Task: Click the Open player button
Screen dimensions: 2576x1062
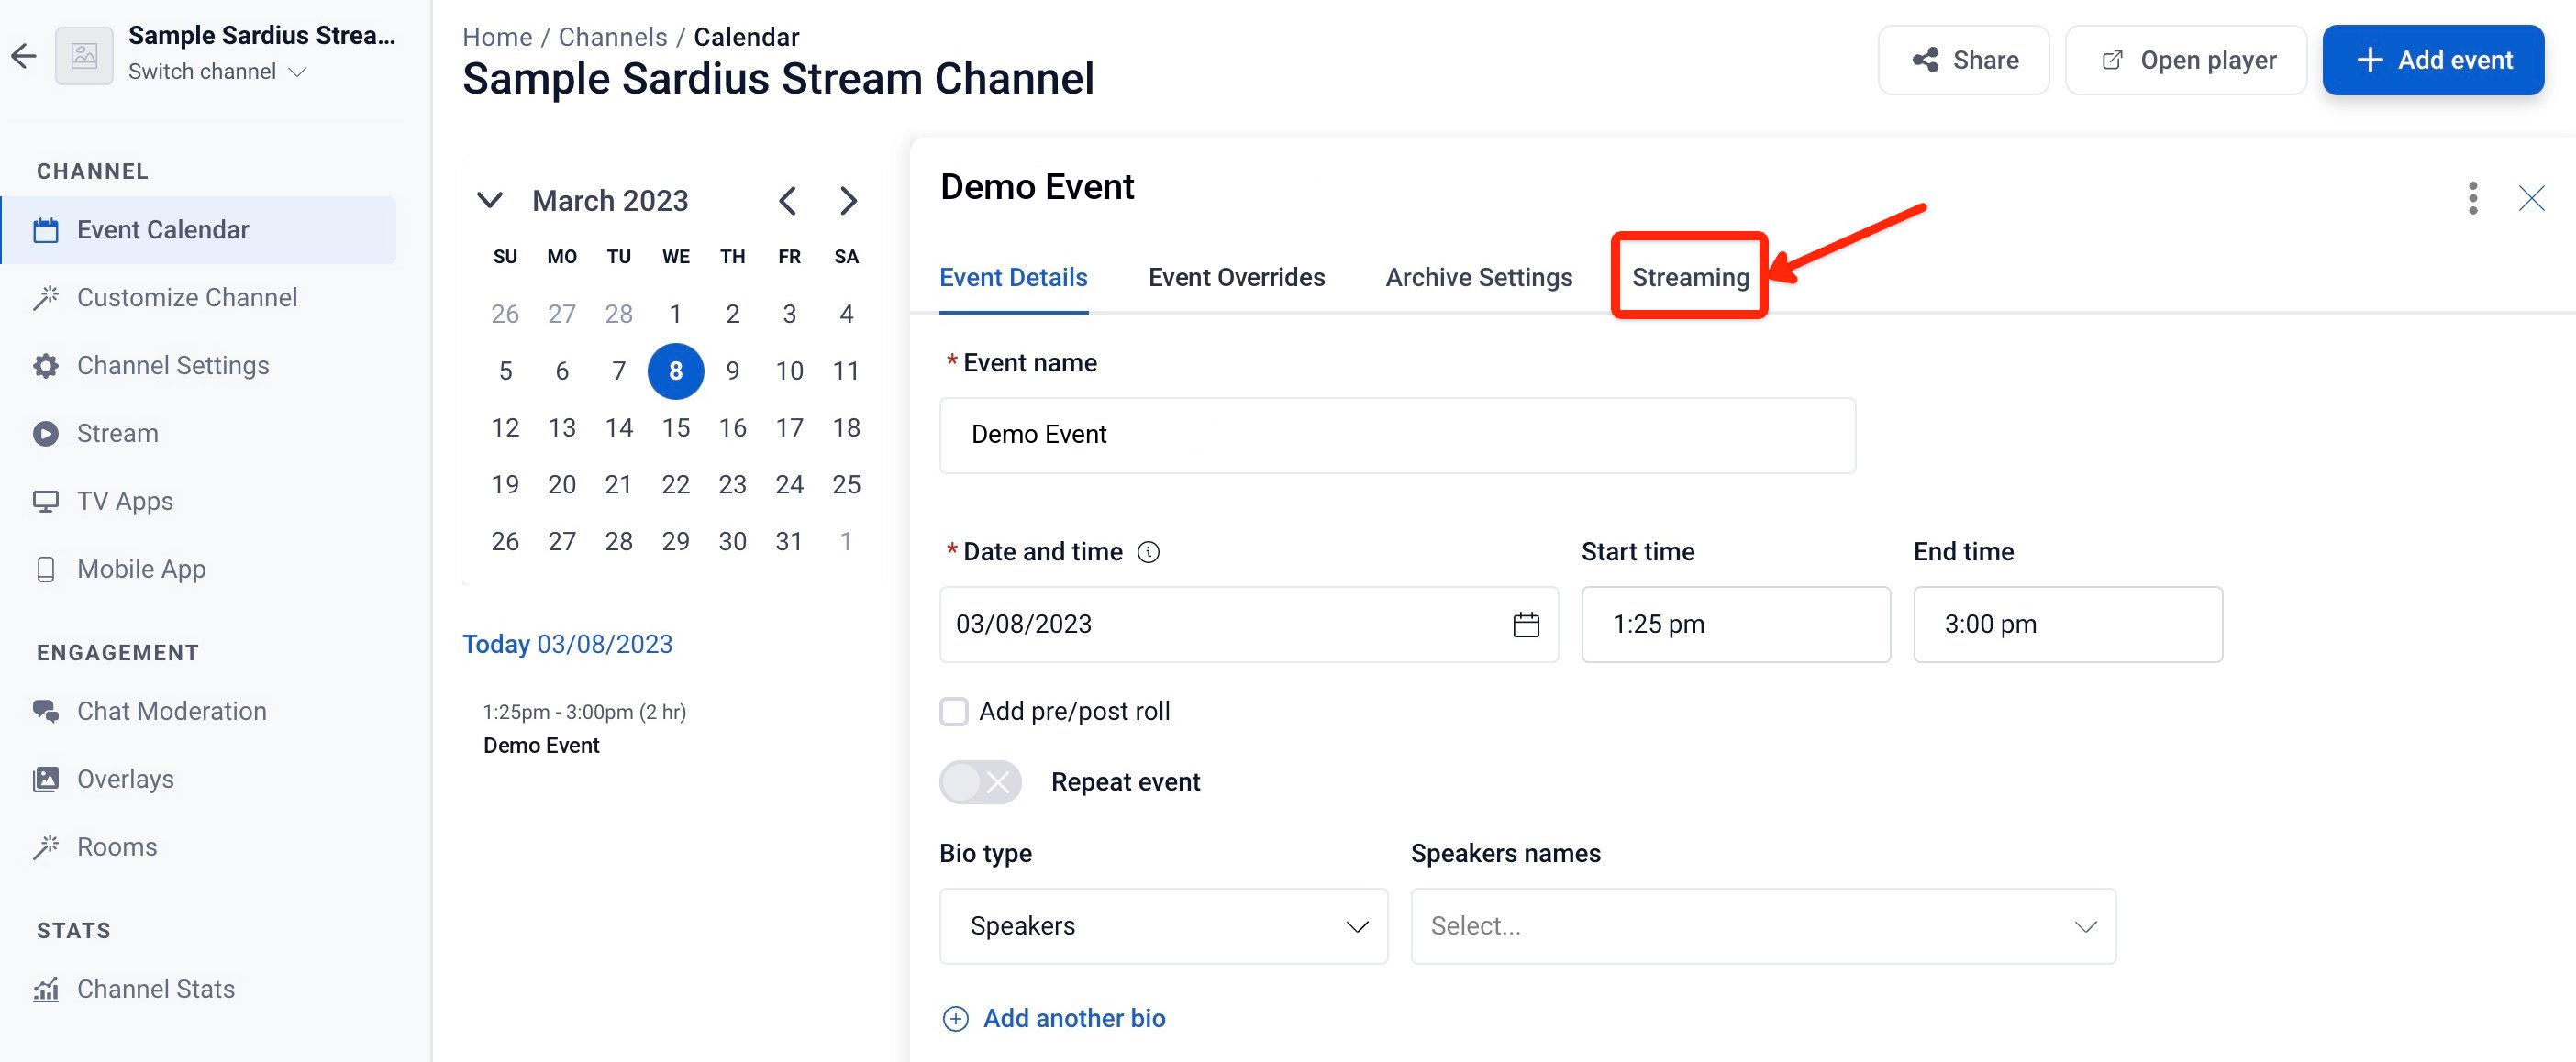Action: (x=2186, y=60)
